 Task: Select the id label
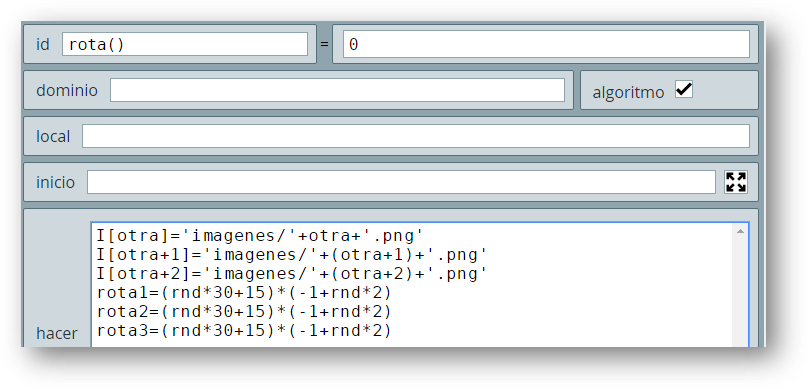click(43, 45)
